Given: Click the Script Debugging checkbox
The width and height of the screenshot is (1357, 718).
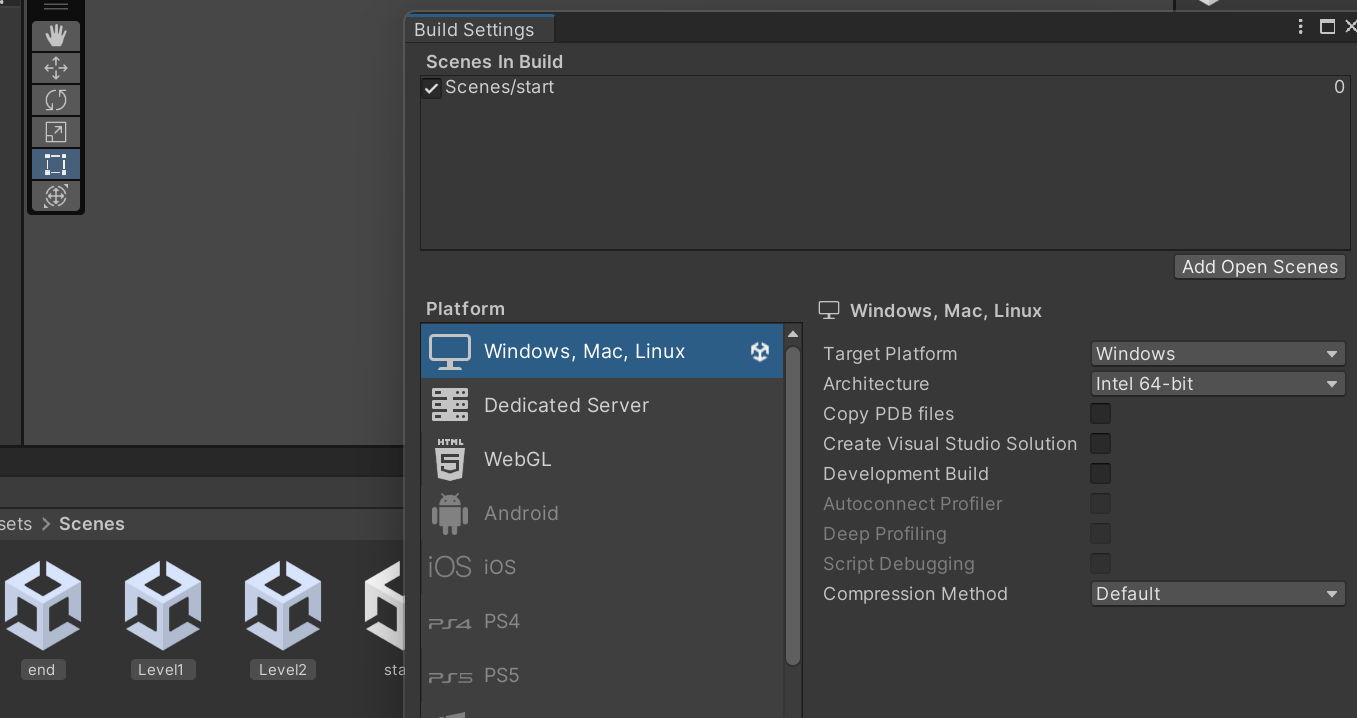Looking at the screenshot, I should pyautogui.click(x=1100, y=564).
